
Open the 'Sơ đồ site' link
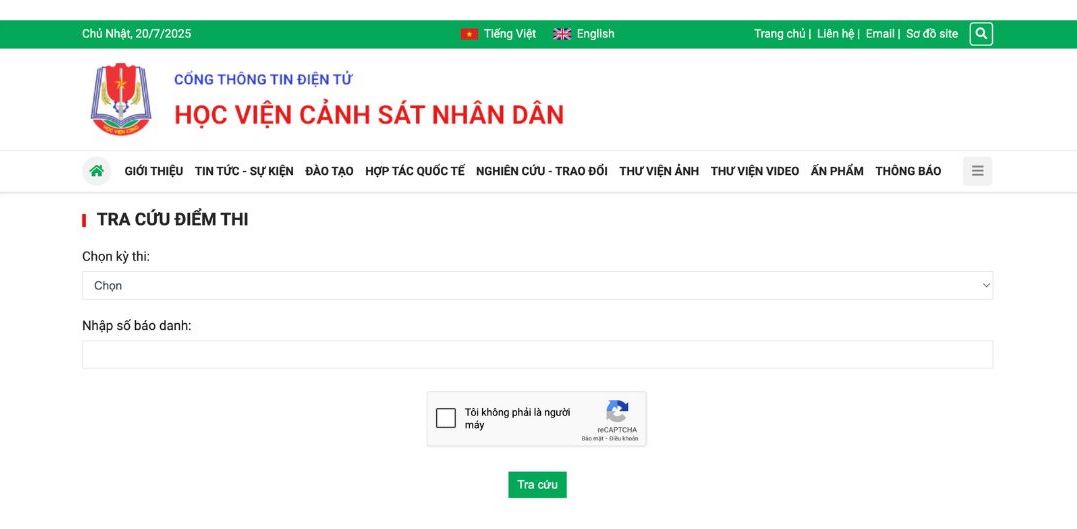pos(932,34)
